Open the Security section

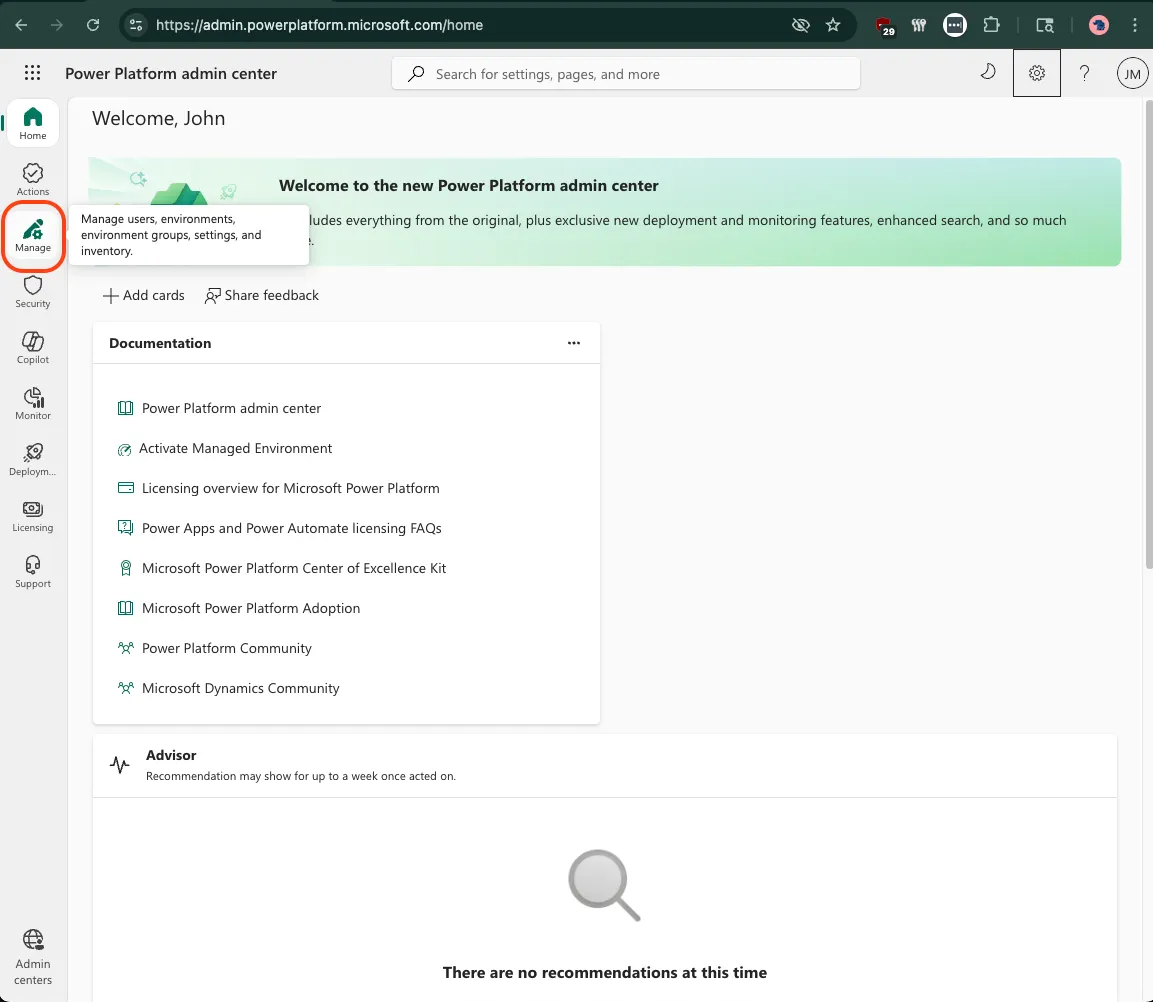(x=32, y=291)
